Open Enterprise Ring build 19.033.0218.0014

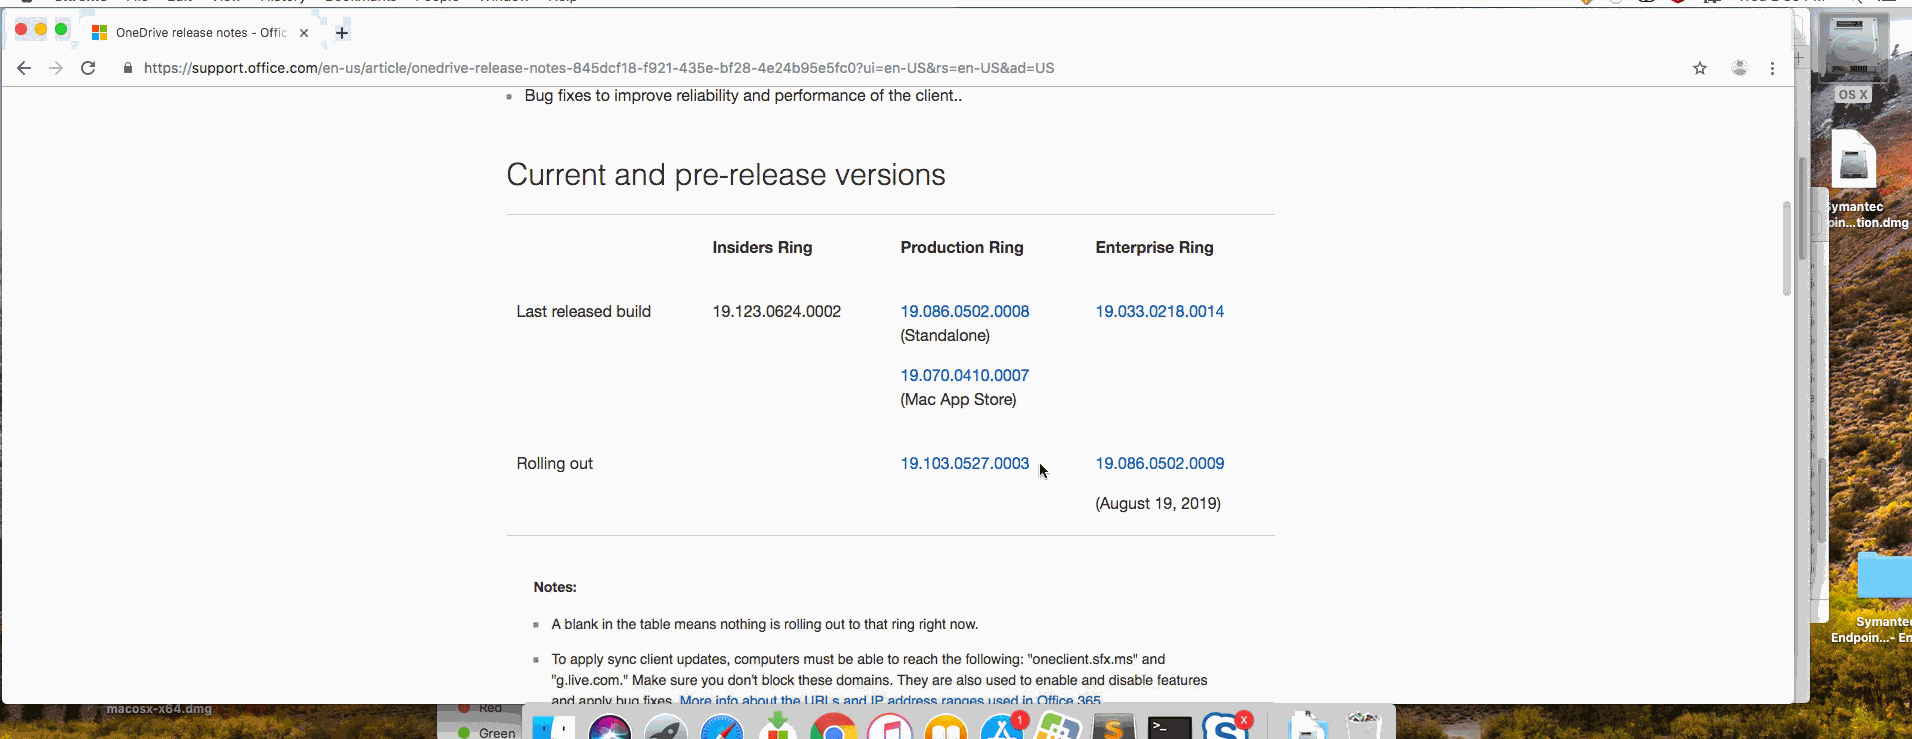point(1159,311)
